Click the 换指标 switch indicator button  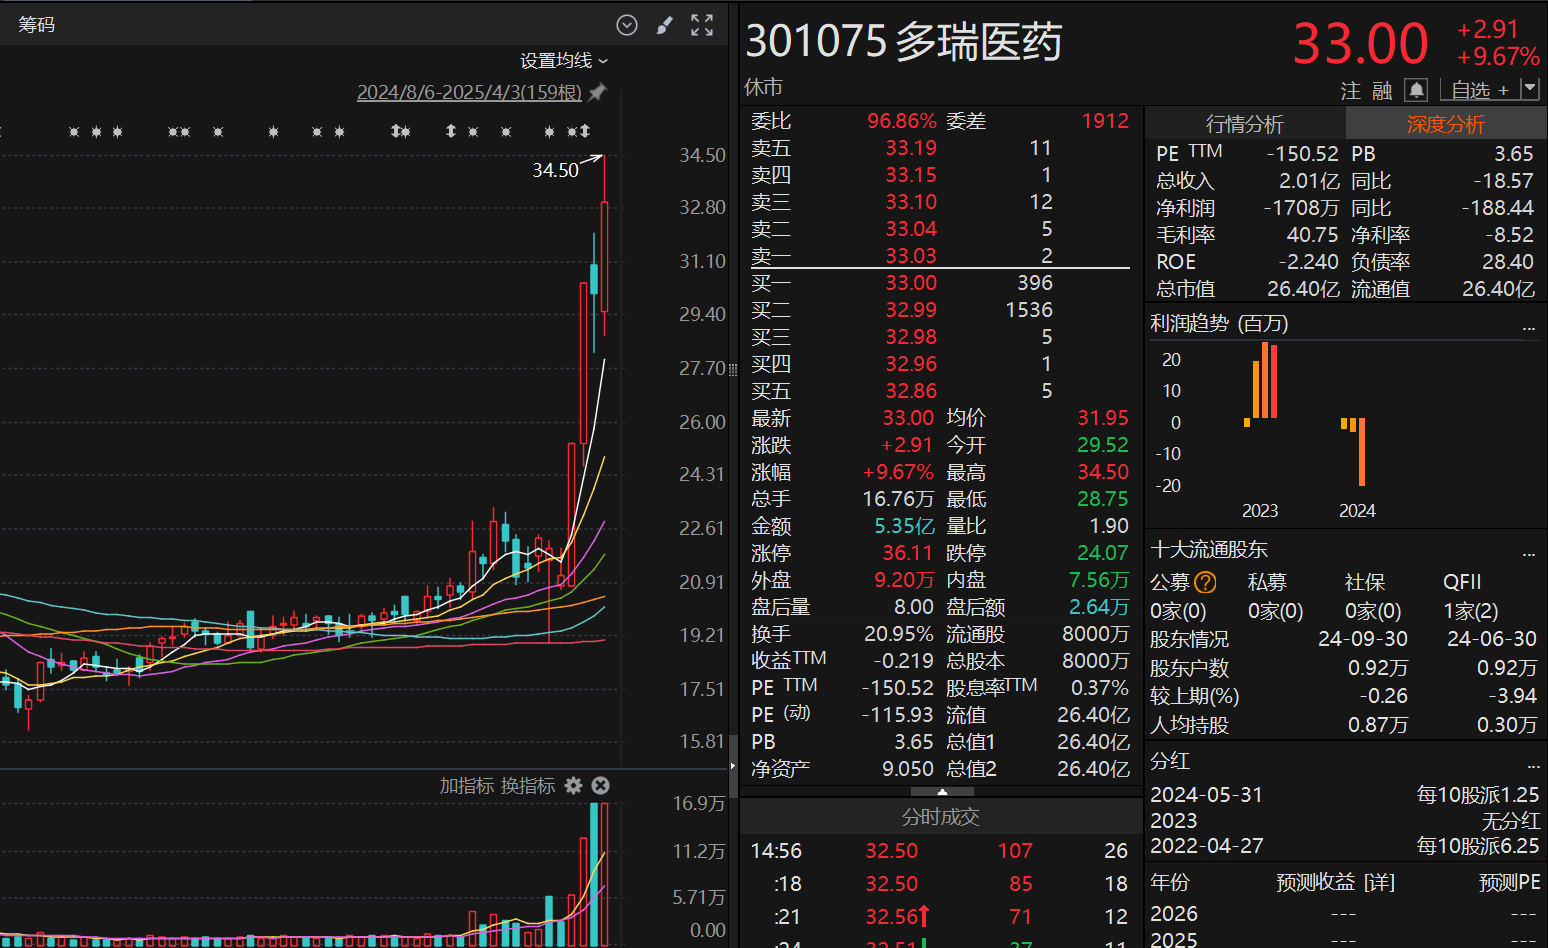click(x=527, y=786)
